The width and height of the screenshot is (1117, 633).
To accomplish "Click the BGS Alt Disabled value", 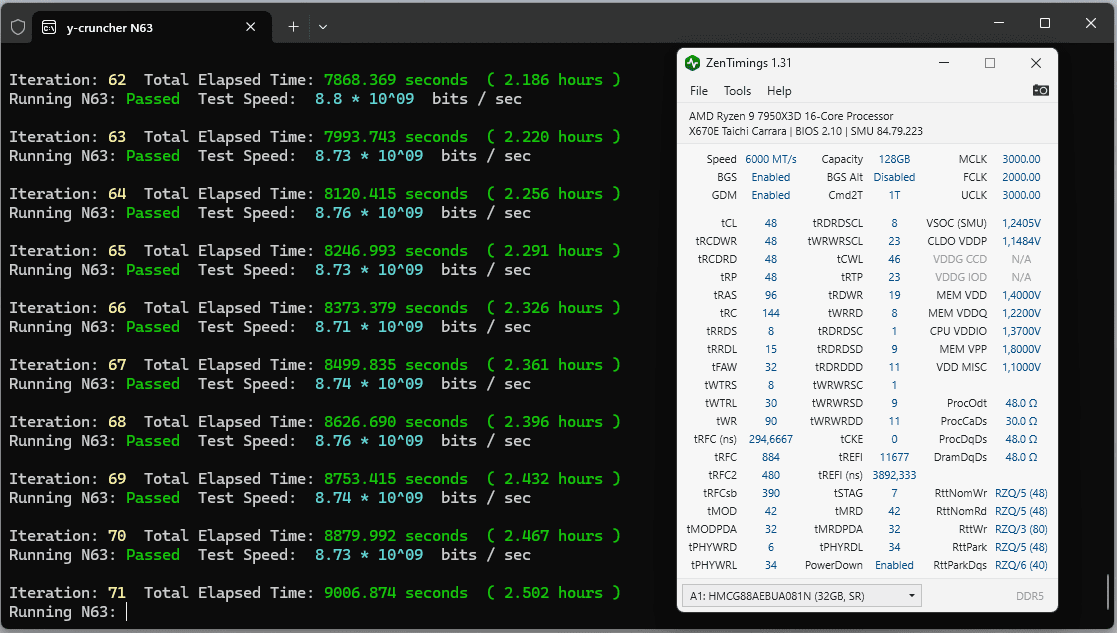I will (894, 177).
